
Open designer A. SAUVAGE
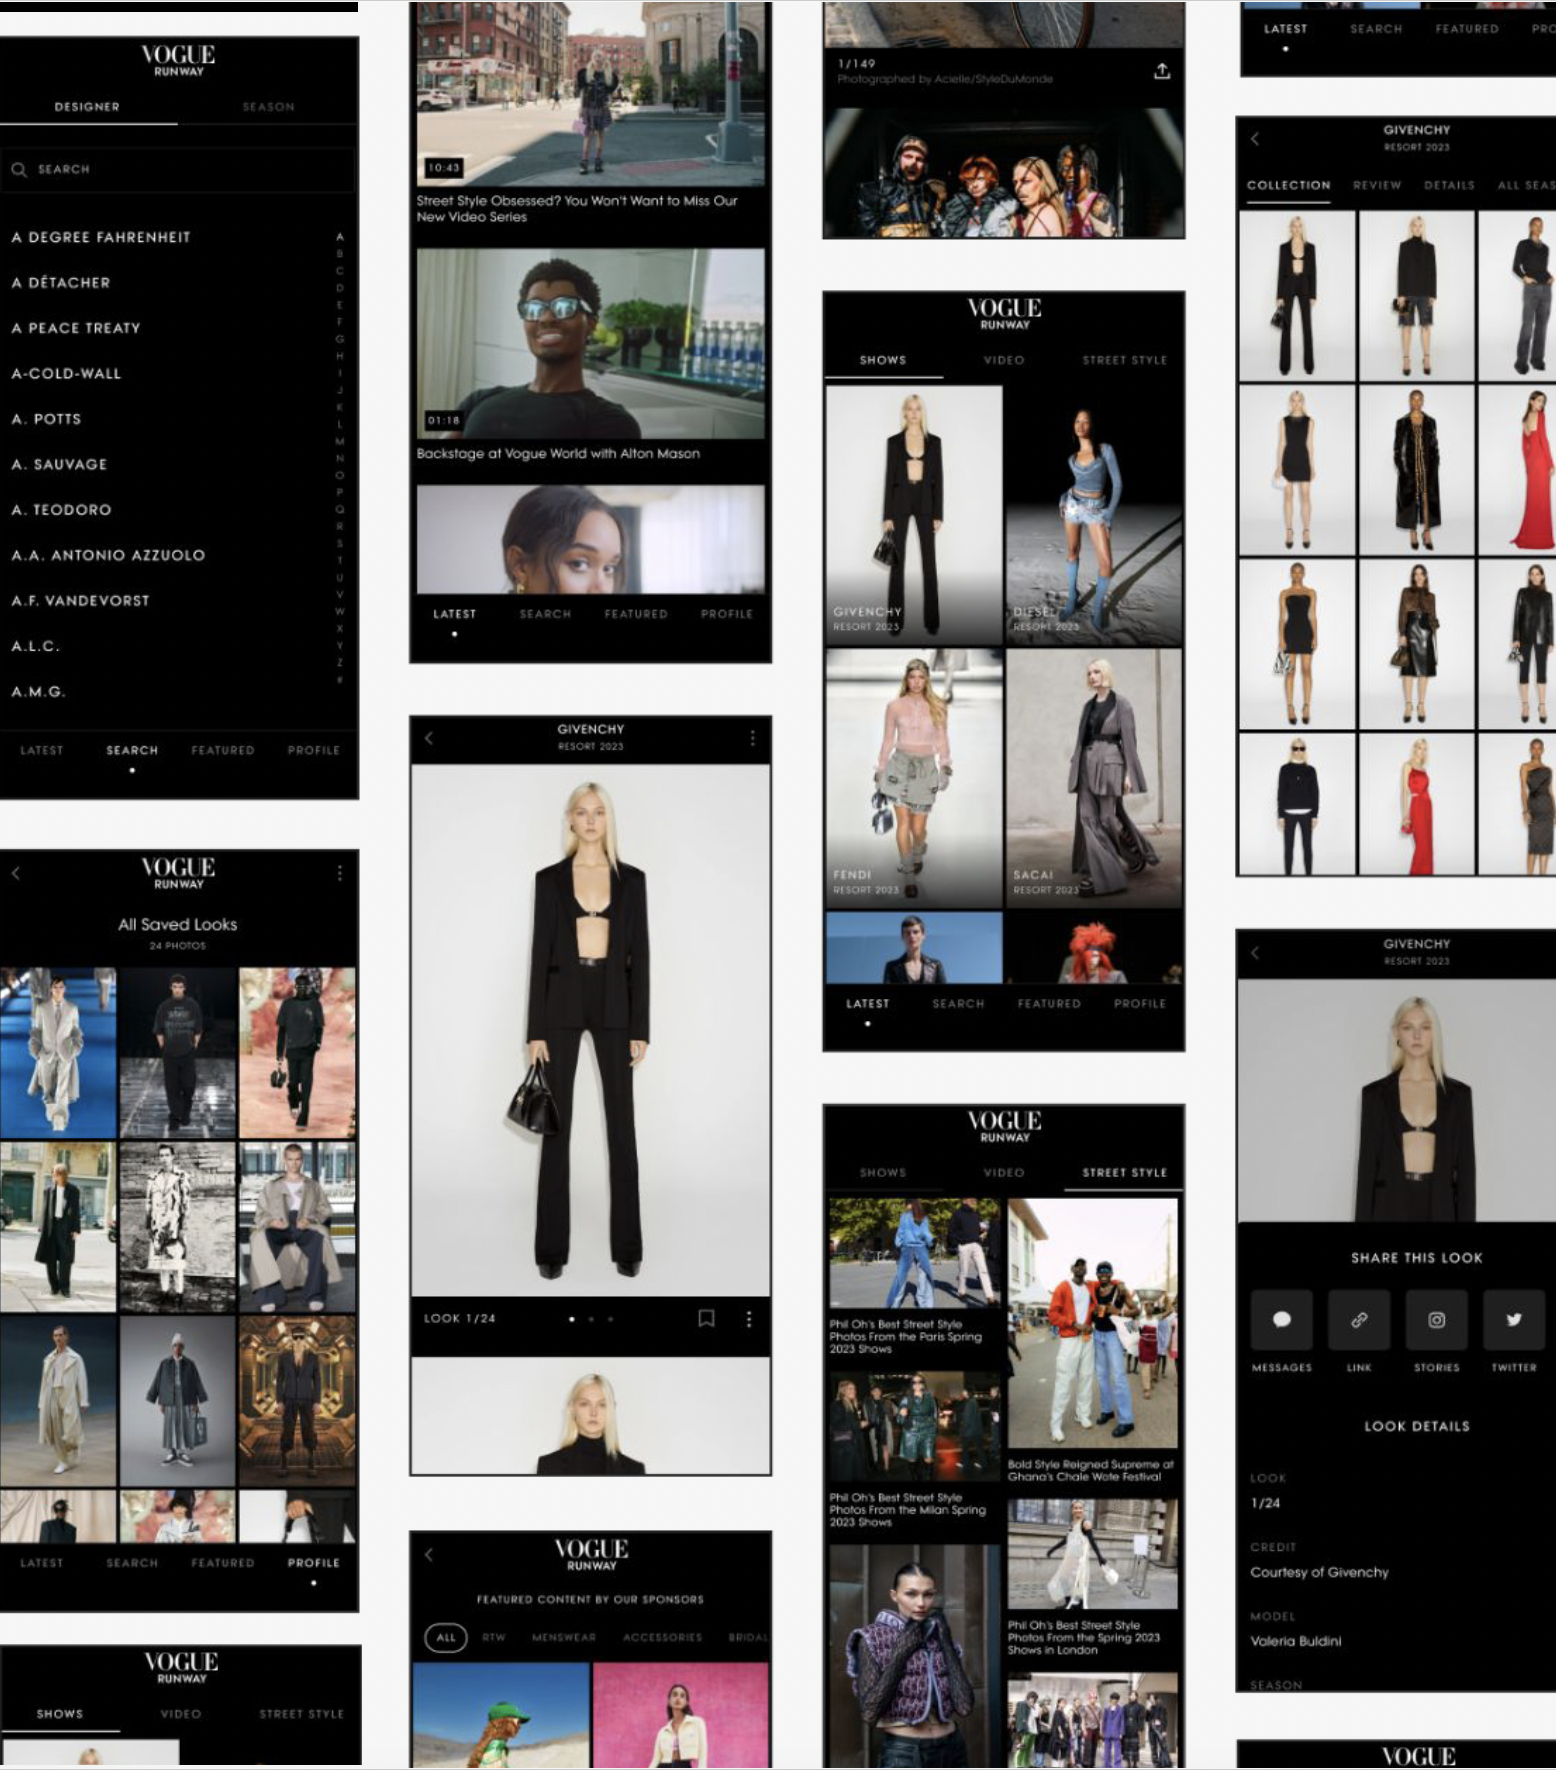pyautogui.click(x=59, y=464)
